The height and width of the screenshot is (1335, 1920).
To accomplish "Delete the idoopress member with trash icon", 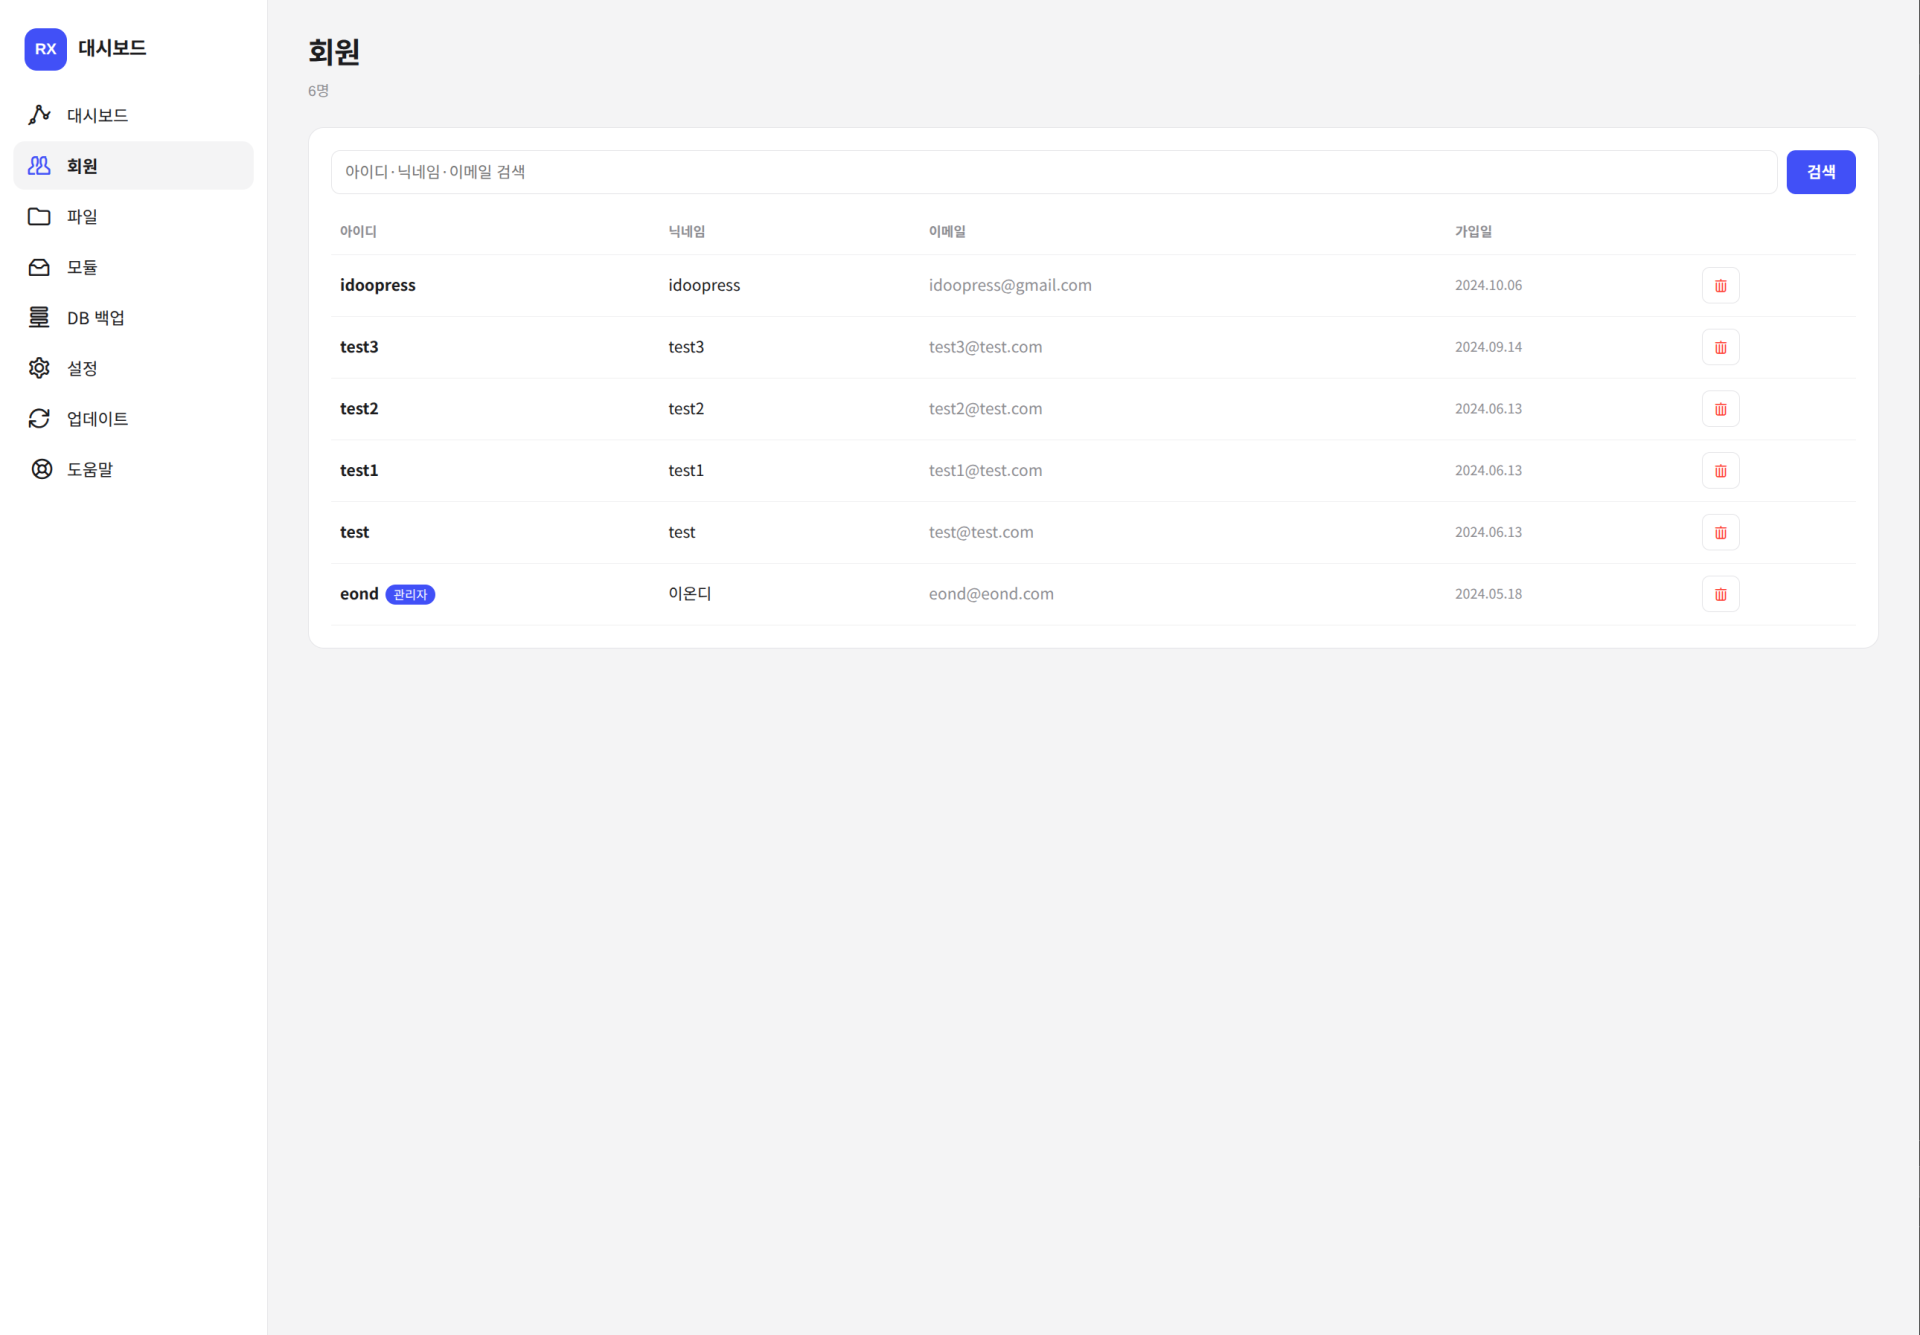I will (x=1720, y=285).
